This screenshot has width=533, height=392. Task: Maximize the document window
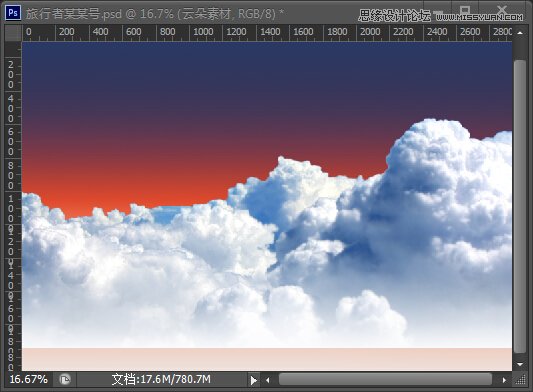(x=465, y=10)
